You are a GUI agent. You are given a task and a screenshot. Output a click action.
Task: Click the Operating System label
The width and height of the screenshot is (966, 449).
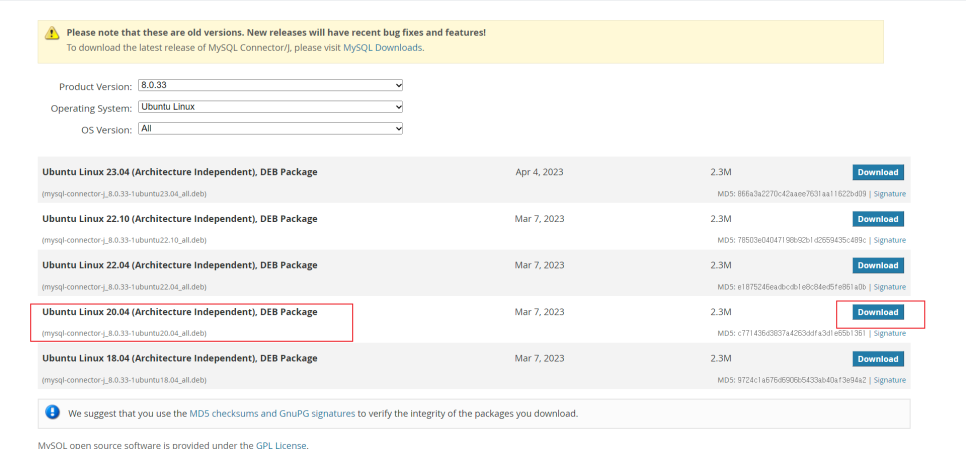(x=91, y=108)
